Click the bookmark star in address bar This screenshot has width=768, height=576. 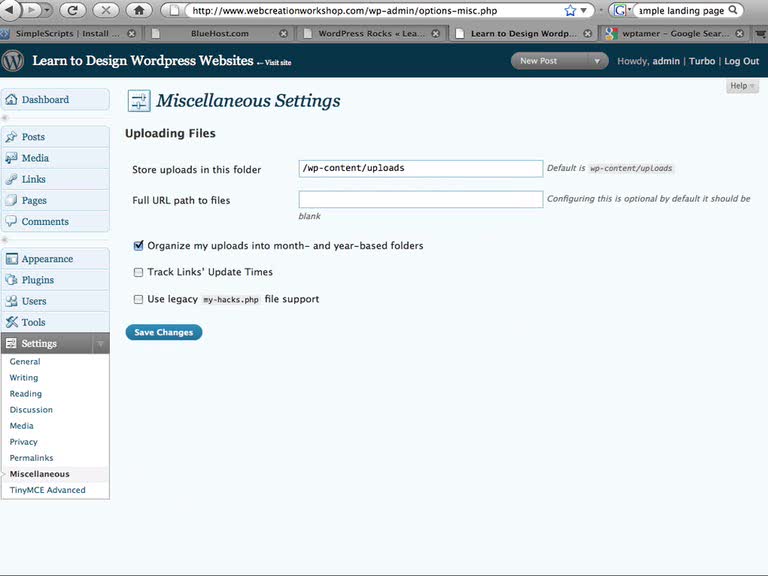coord(570,10)
